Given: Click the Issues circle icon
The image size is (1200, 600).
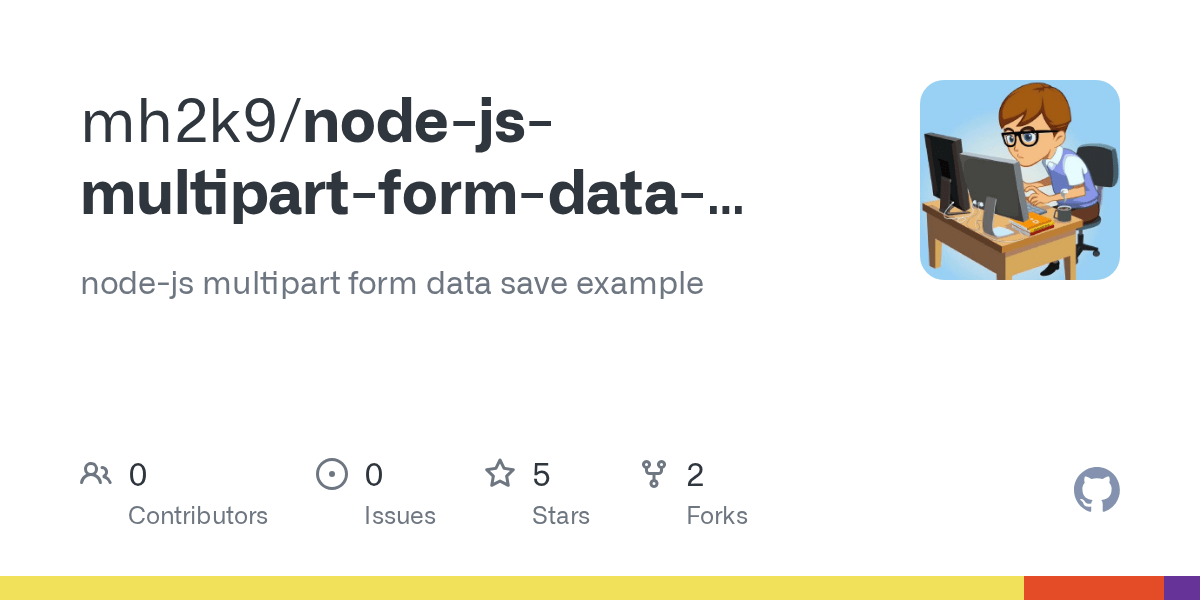Looking at the screenshot, I should (x=332, y=474).
